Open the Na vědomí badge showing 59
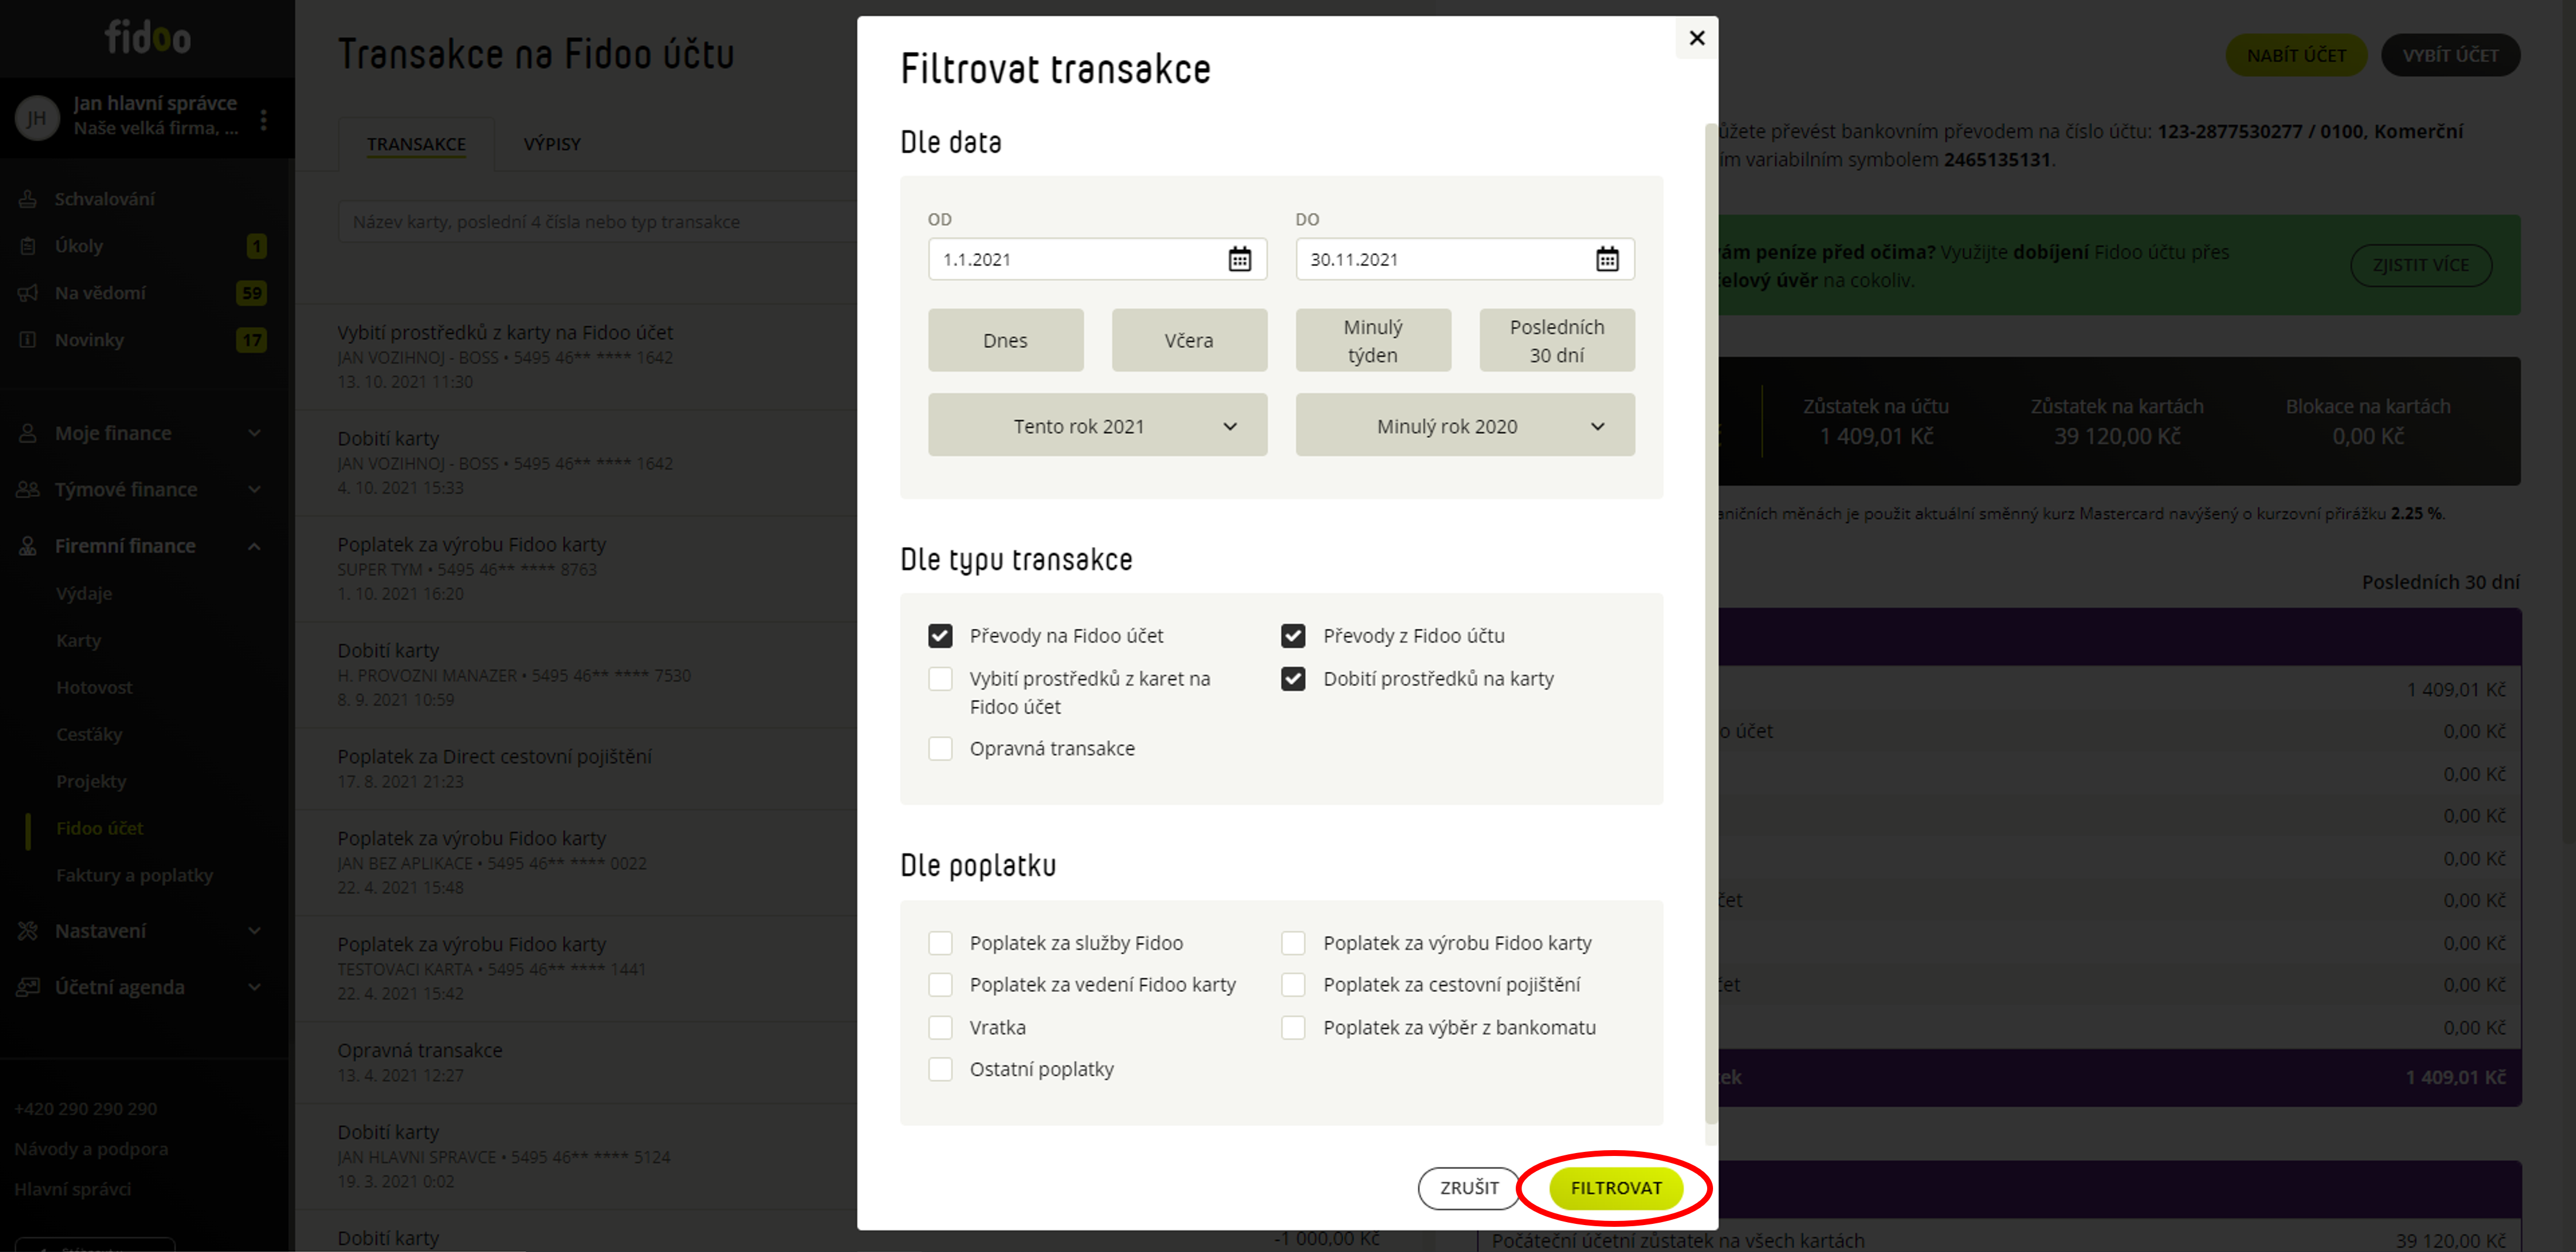The image size is (2576, 1252). [x=252, y=293]
